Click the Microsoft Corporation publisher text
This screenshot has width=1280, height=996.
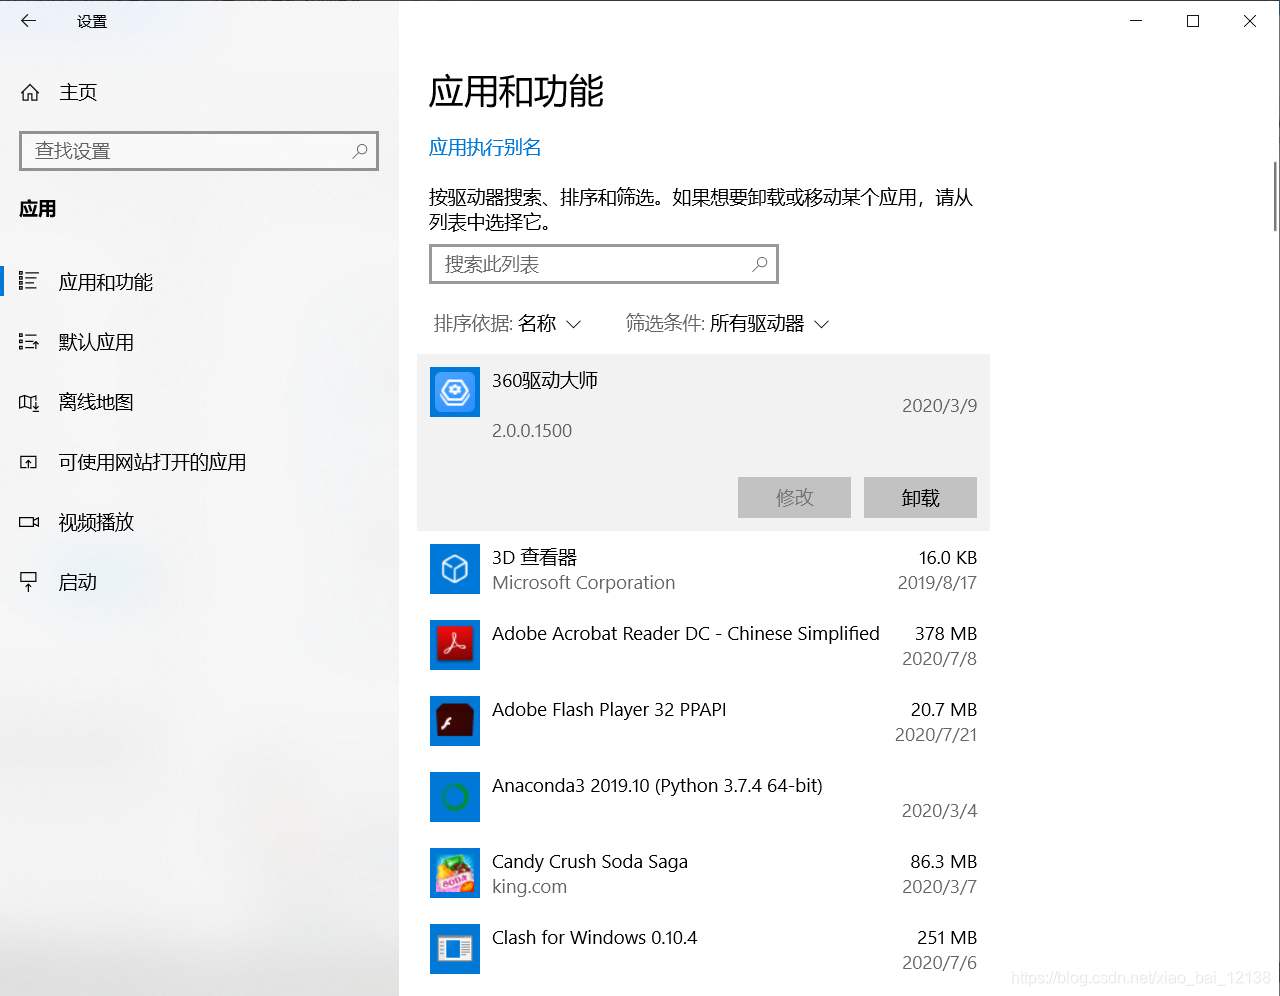tap(584, 583)
